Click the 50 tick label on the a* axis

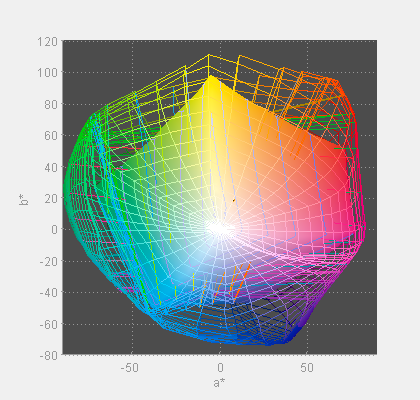click(x=307, y=368)
